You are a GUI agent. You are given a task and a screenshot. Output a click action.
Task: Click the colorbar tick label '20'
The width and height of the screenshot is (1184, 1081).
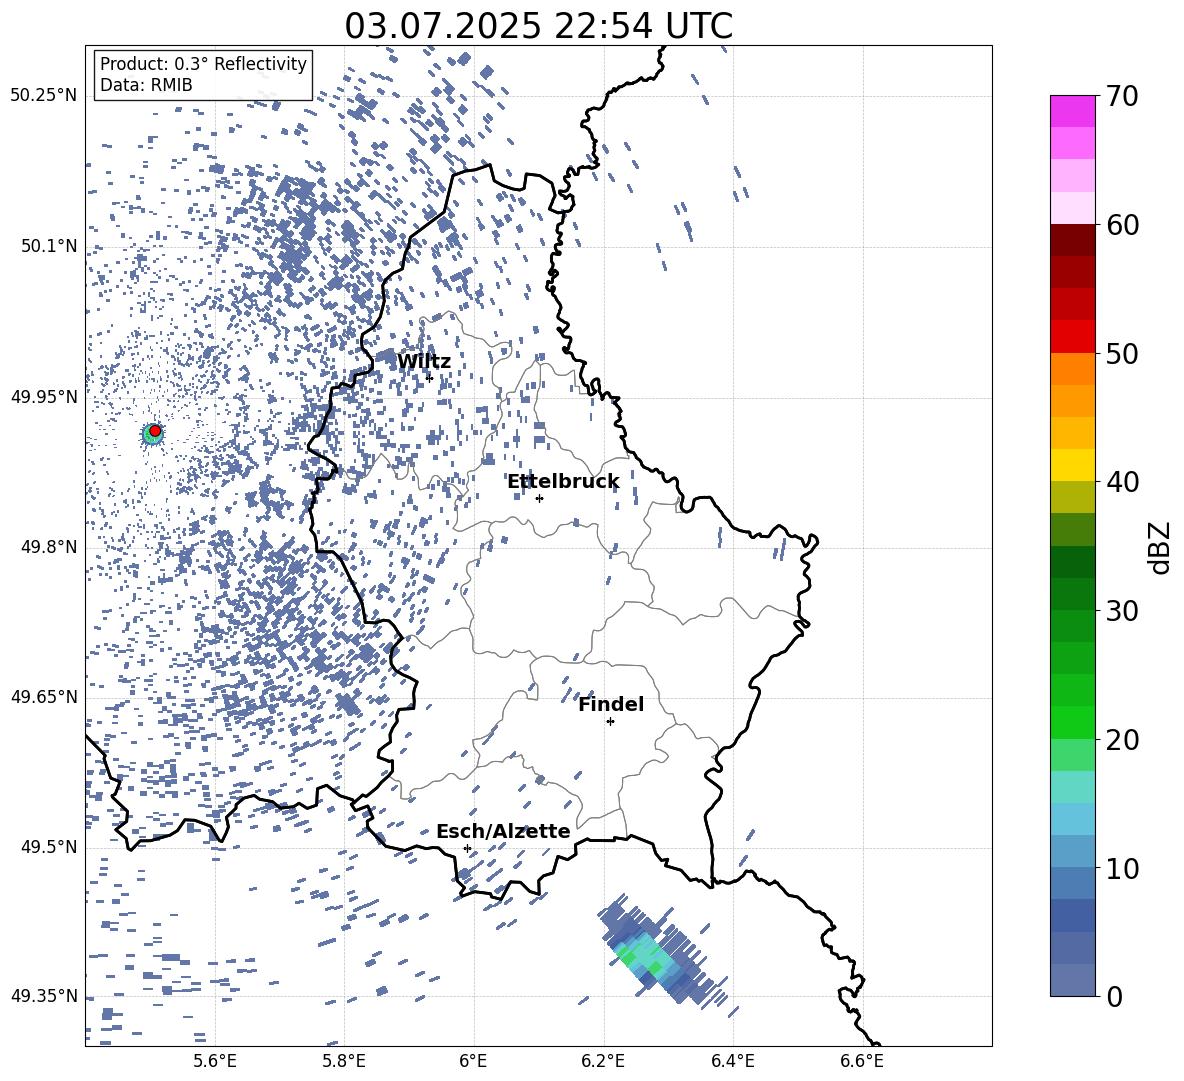[x=1123, y=740]
